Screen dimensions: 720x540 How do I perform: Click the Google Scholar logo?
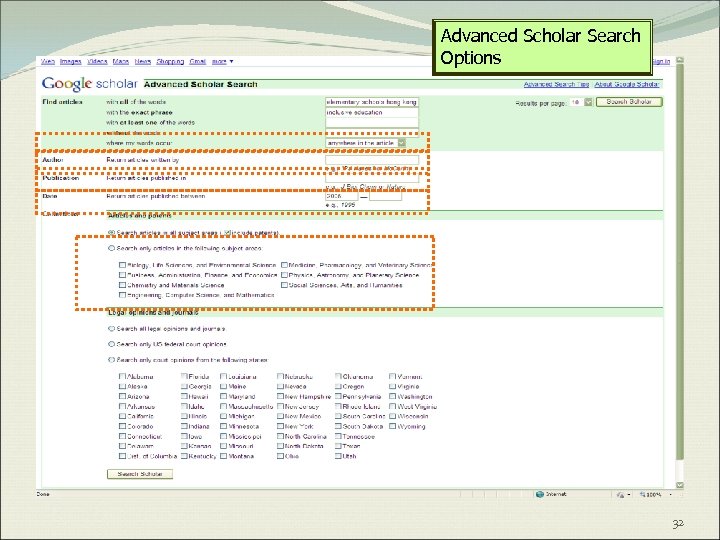point(90,84)
